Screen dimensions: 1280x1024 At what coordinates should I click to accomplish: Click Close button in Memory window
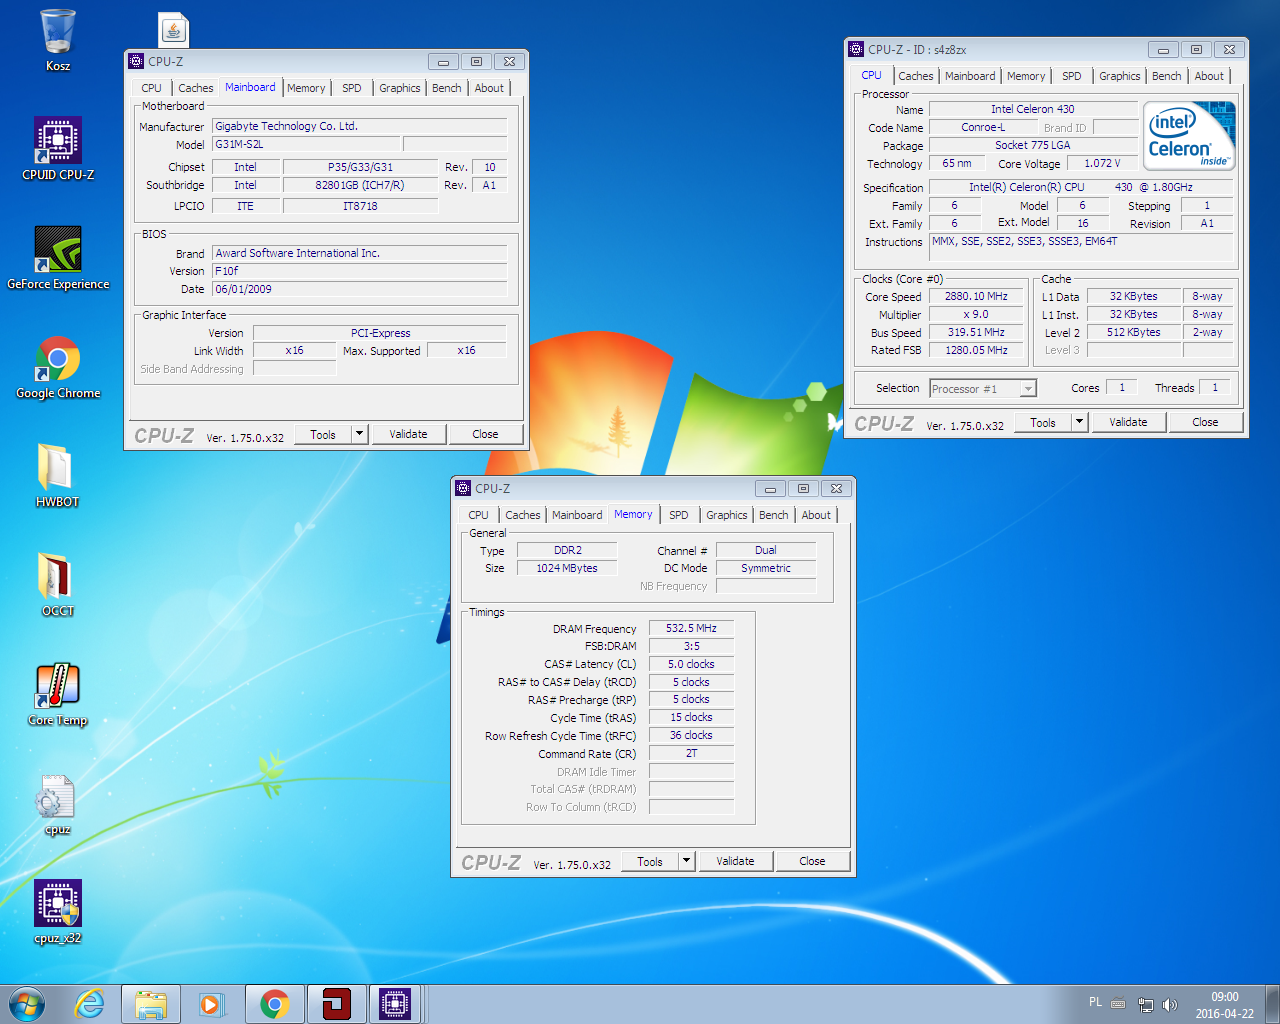812,861
